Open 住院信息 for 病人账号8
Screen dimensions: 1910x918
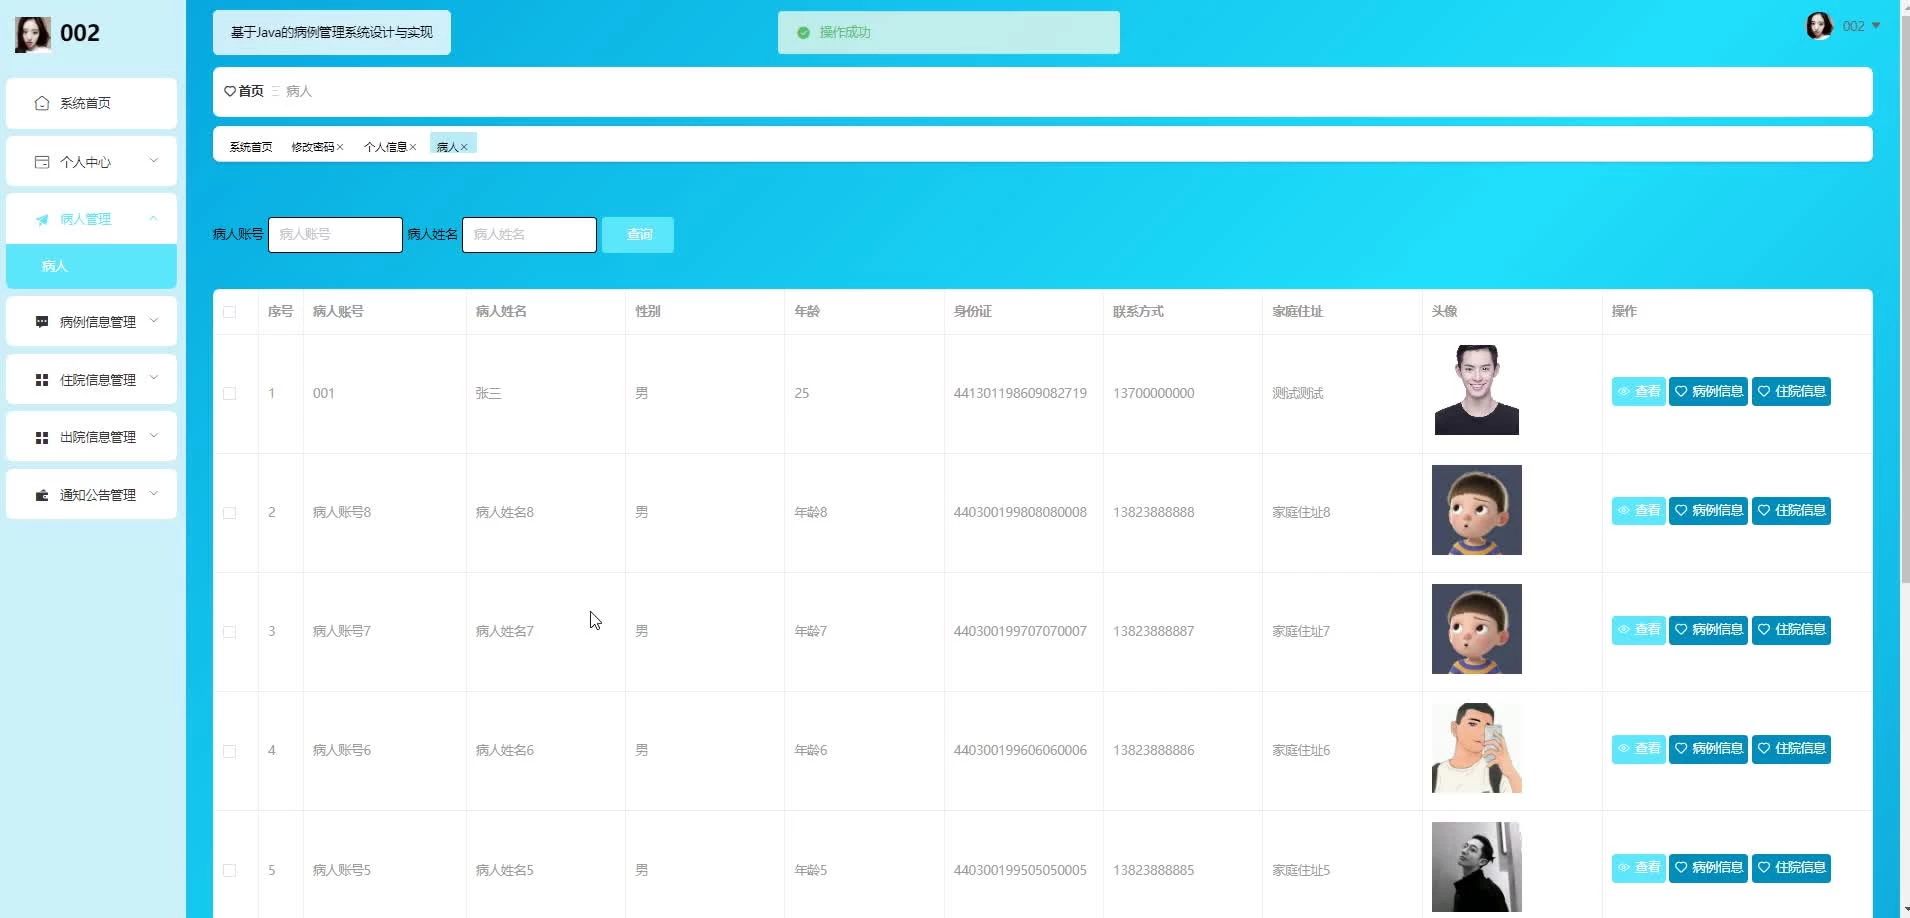[x=1791, y=511]
